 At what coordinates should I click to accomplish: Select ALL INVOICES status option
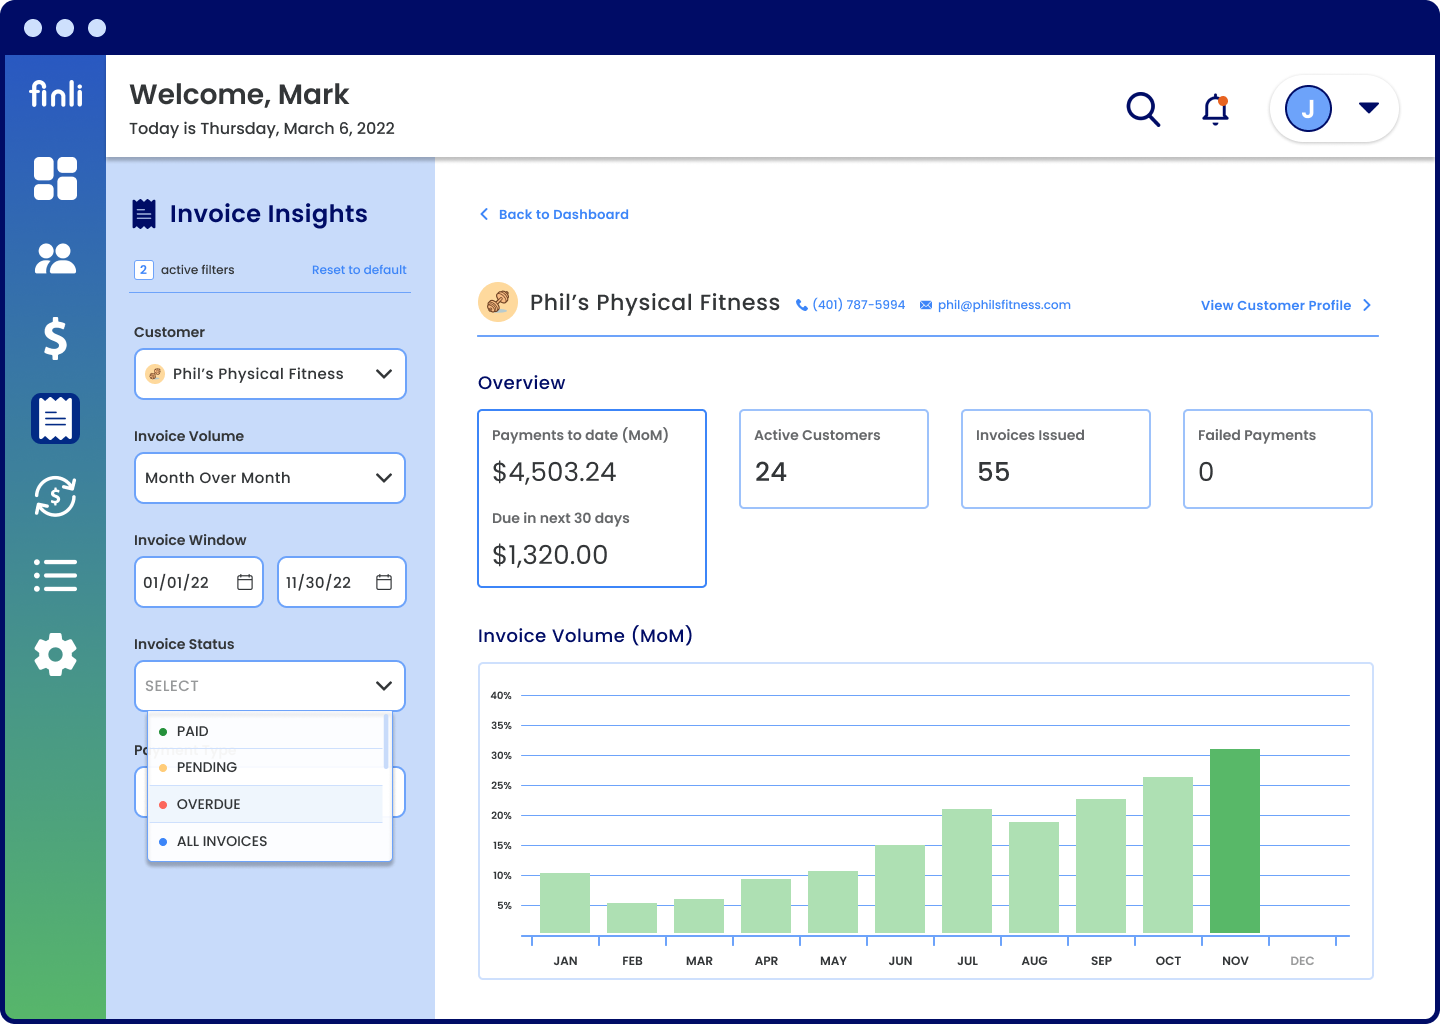(x=221, y=842)
